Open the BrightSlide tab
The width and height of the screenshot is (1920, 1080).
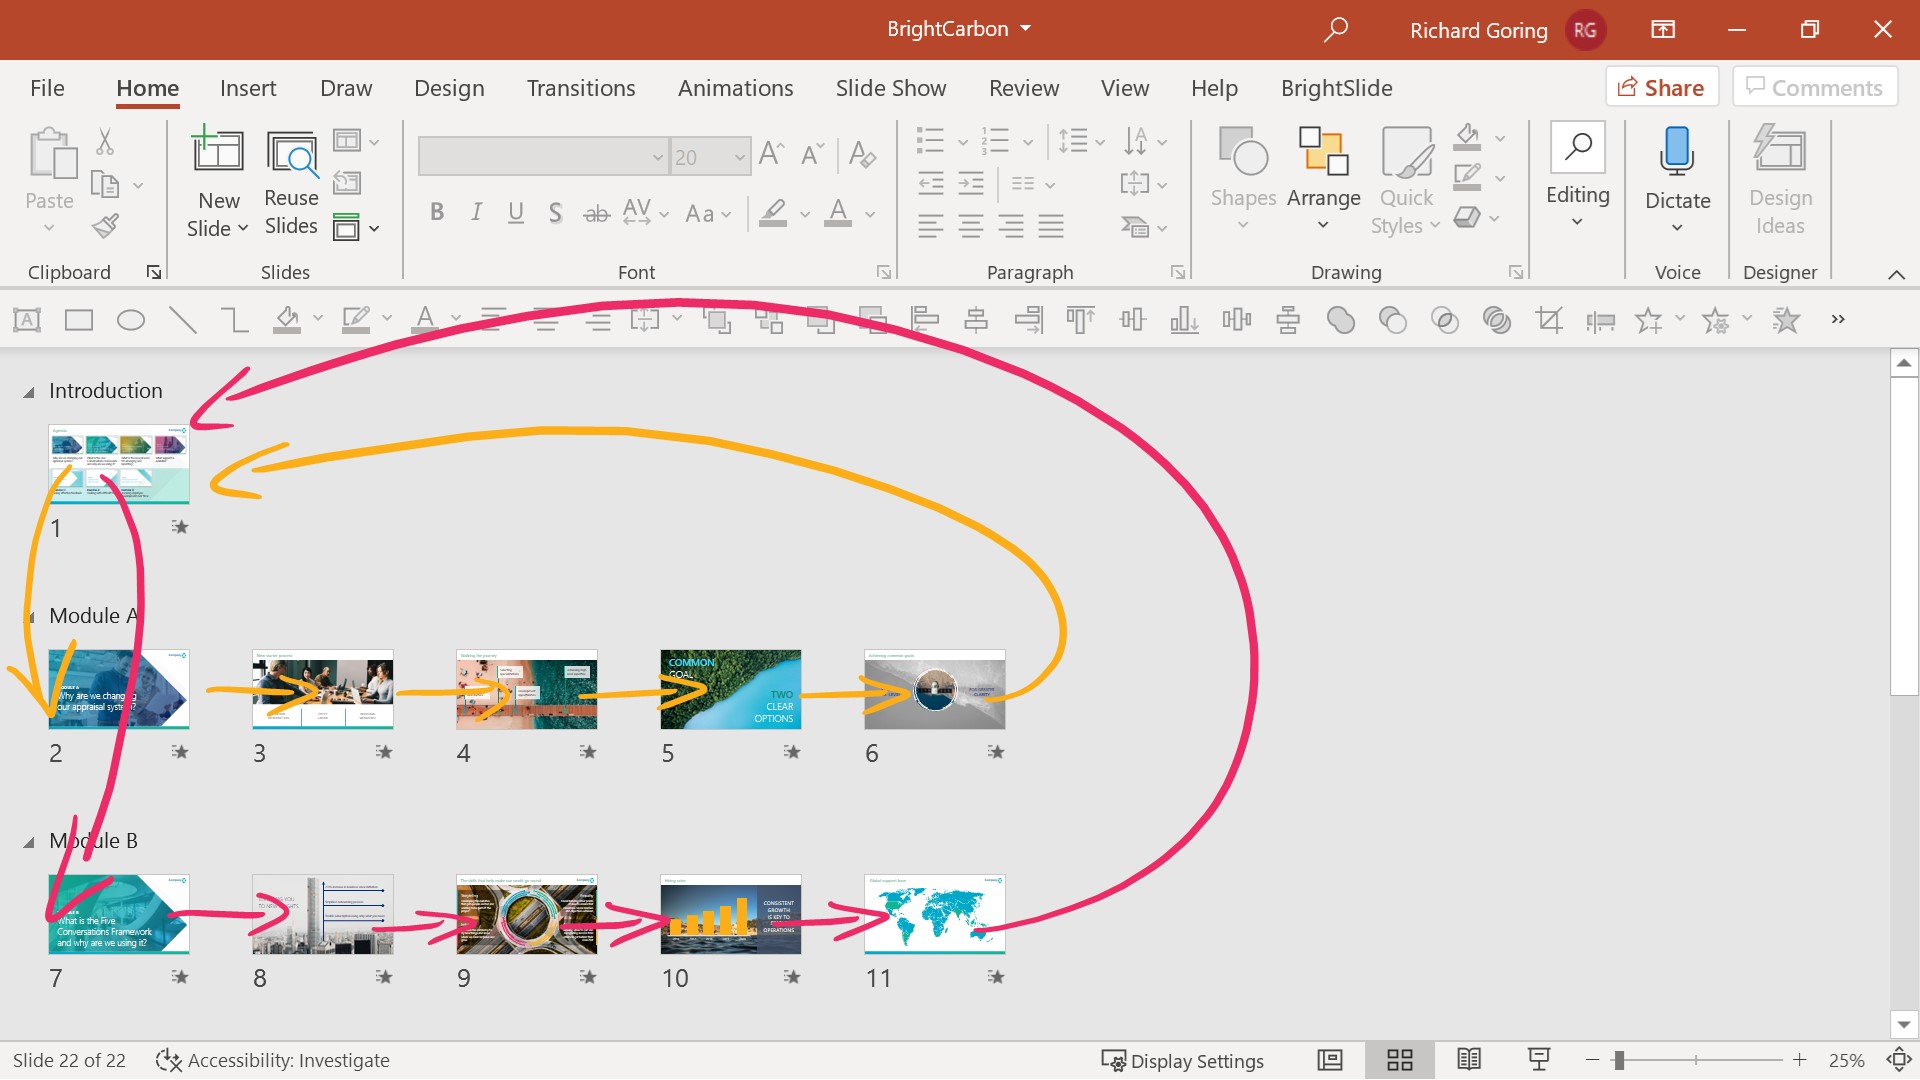tap(1336, 88)
